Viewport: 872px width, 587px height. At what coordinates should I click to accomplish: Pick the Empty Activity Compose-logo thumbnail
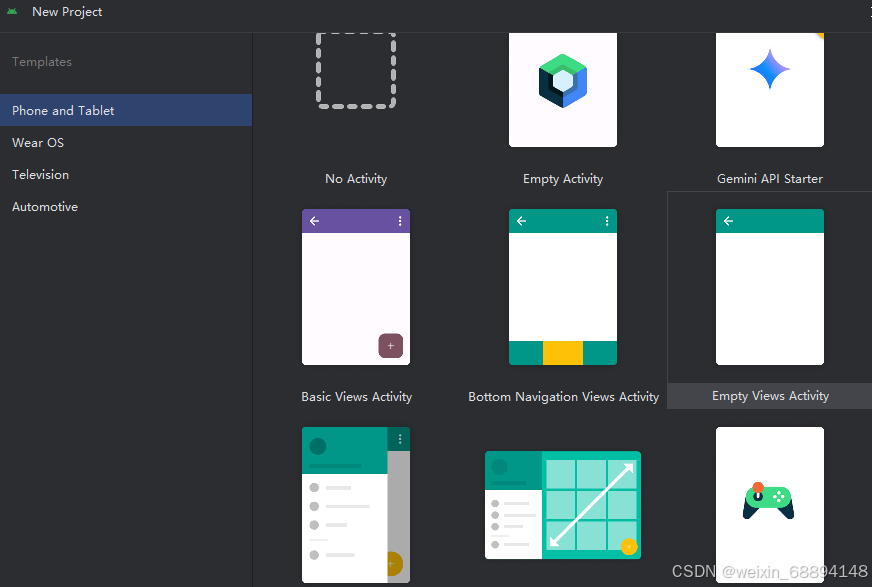point(563,90)
